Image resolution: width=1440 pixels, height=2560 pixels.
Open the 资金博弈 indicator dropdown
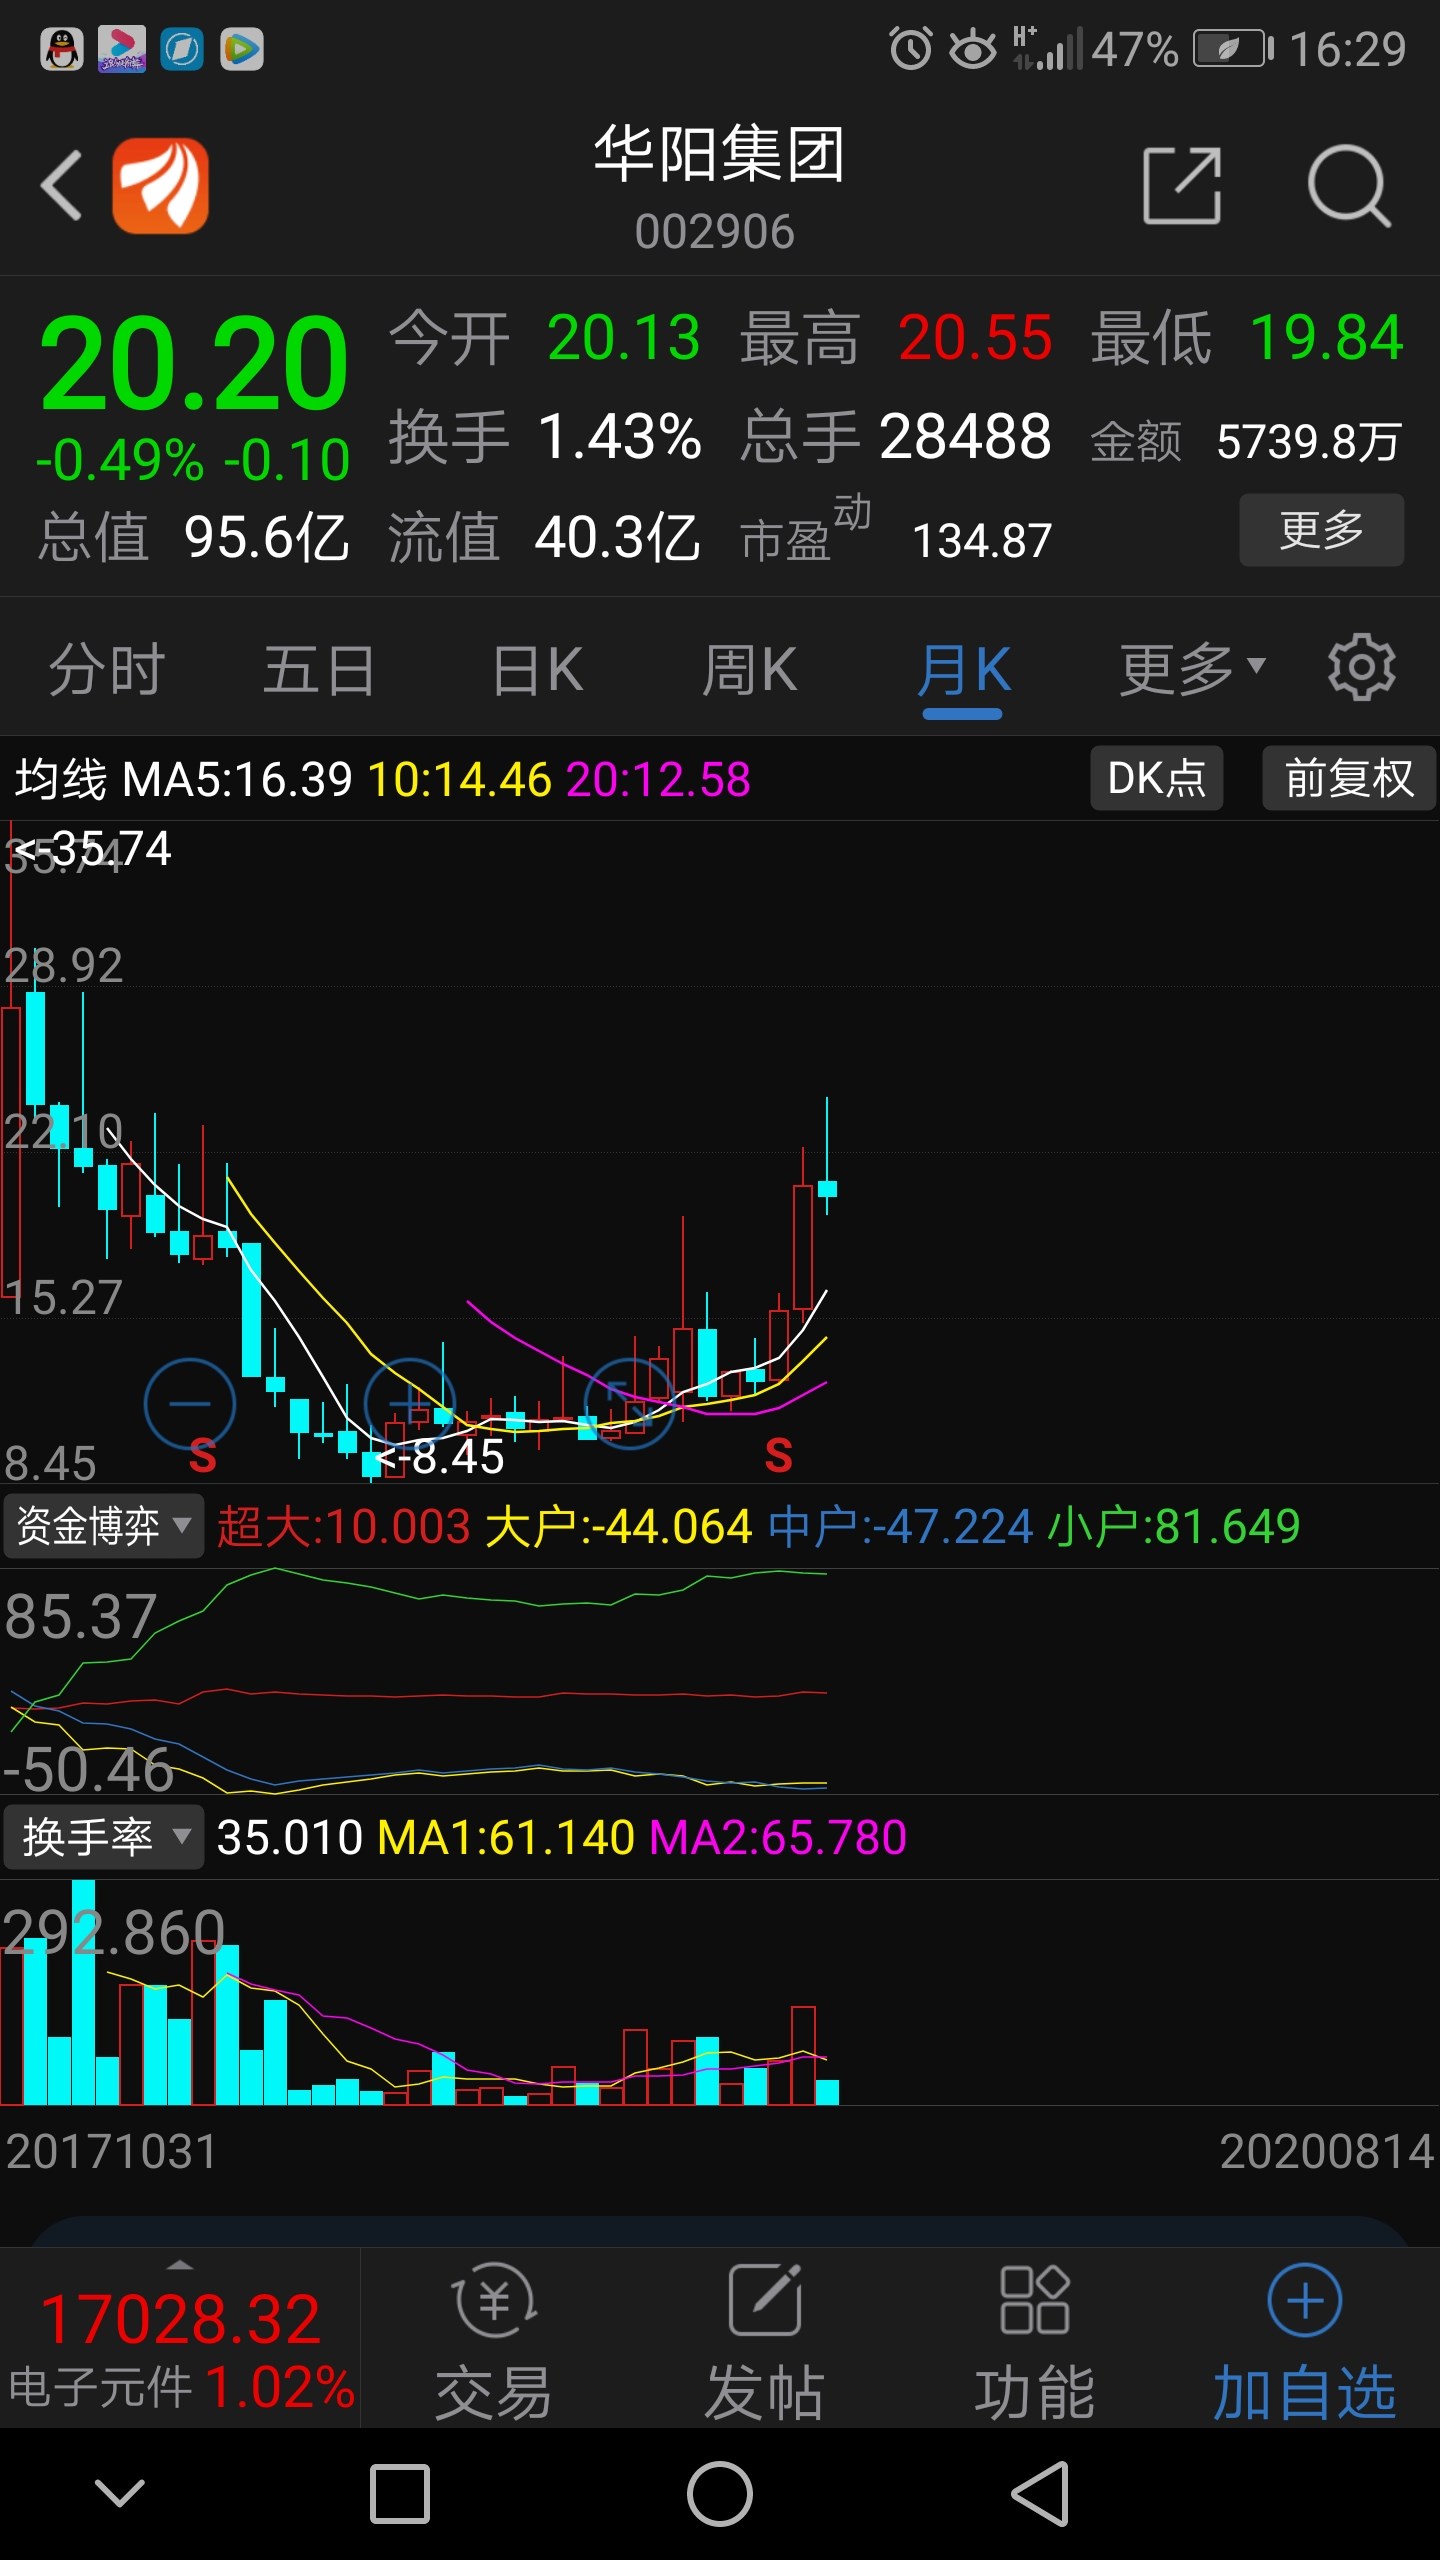point(104,1526)
